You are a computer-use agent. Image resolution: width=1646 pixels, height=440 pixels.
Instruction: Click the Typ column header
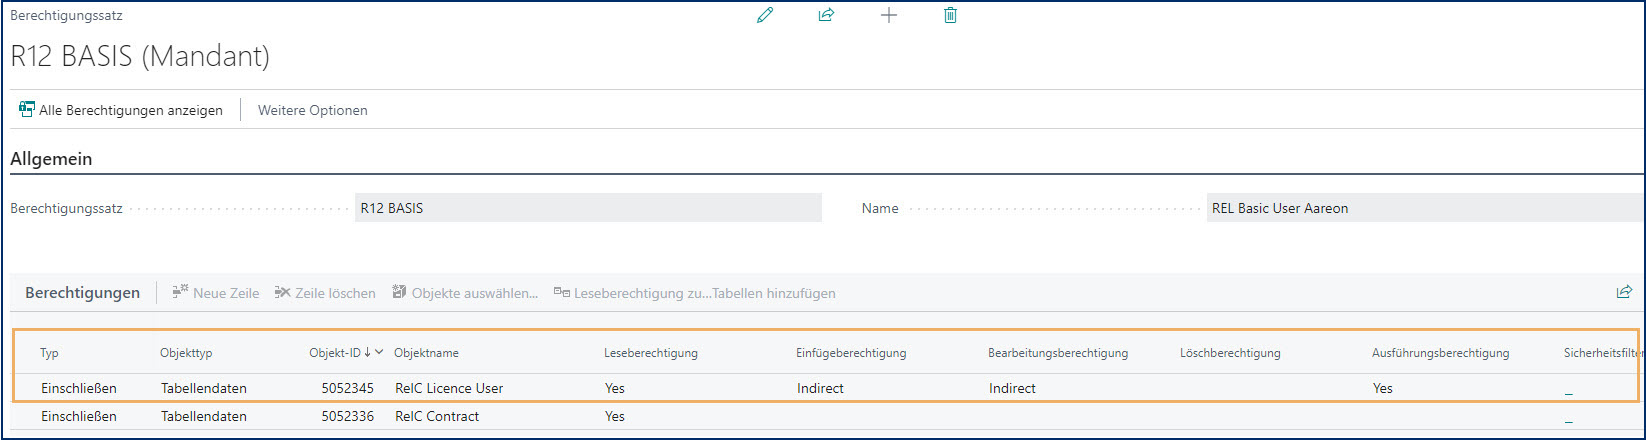(x=49, y=353)
